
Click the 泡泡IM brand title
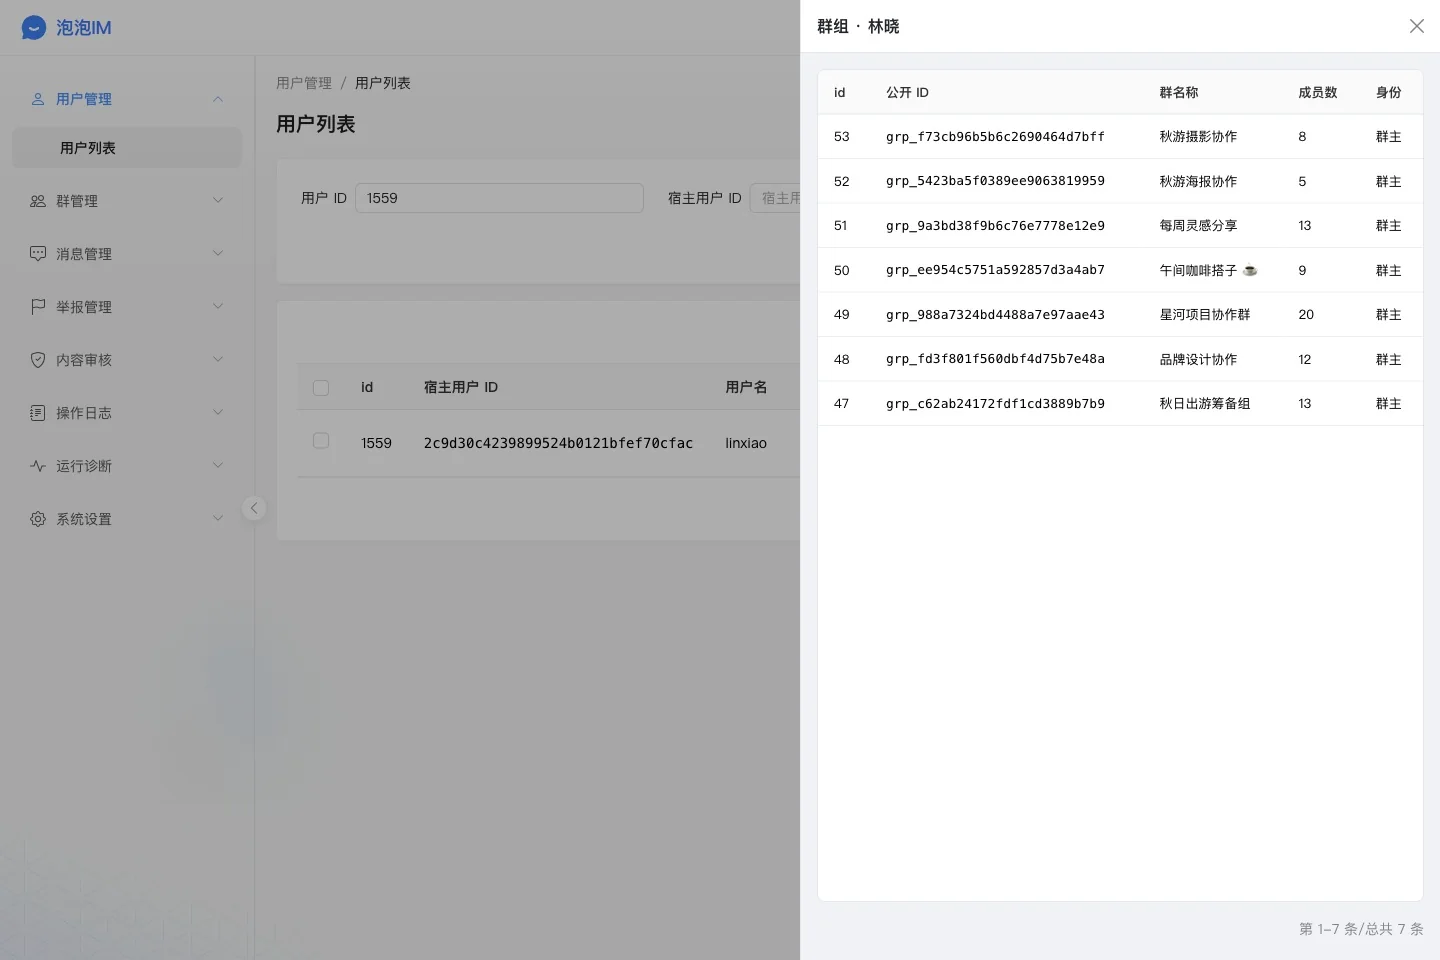click(x=84, y=28)
